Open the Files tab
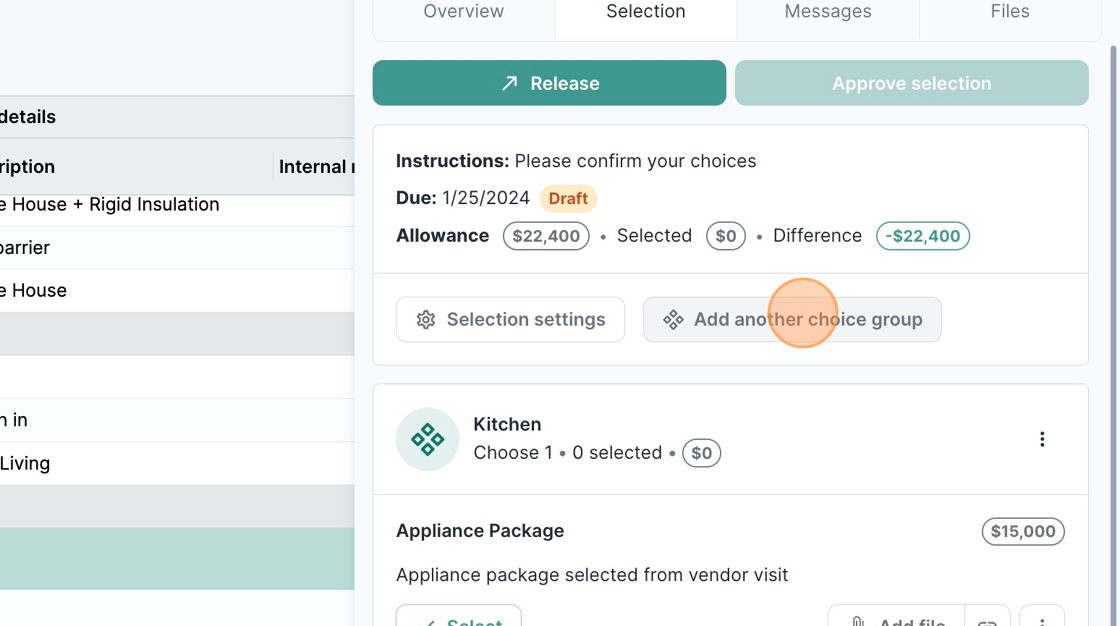 point(1010,12)
